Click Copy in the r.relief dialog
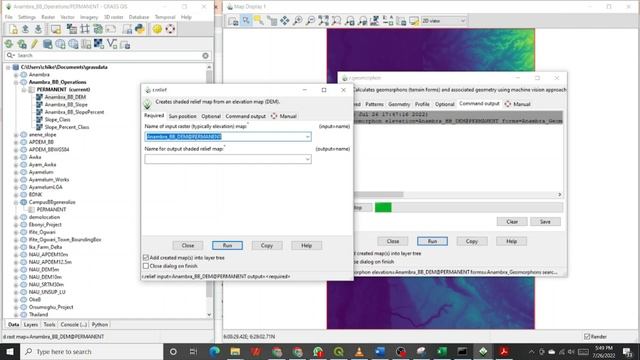 (267, 245)
